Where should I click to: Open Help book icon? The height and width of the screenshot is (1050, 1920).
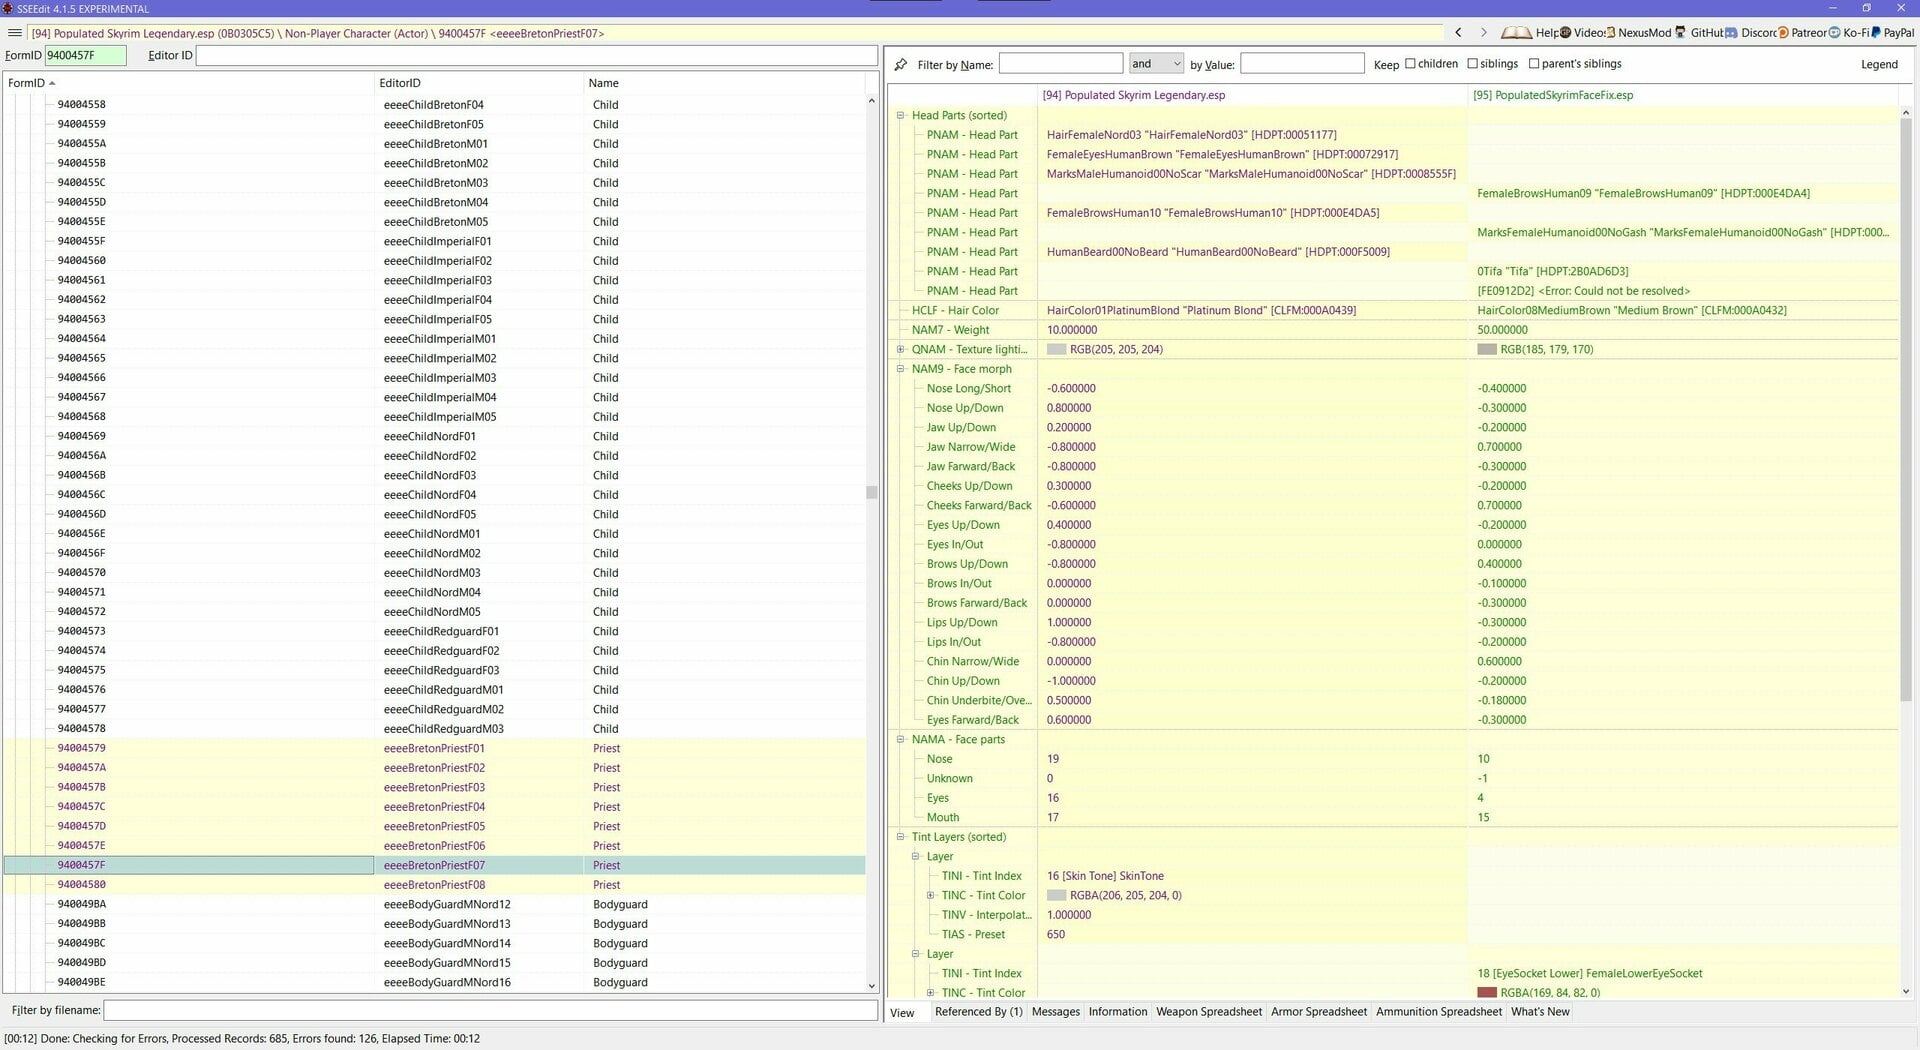click(1516, 33)
